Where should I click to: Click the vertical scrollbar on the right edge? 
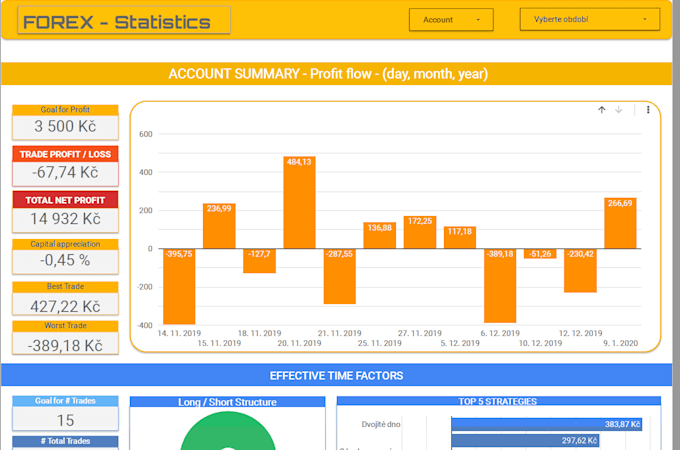tap(676, 225)
